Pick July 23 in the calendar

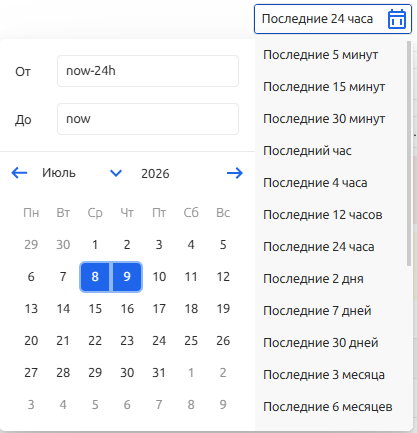click(x=127, y=341)
